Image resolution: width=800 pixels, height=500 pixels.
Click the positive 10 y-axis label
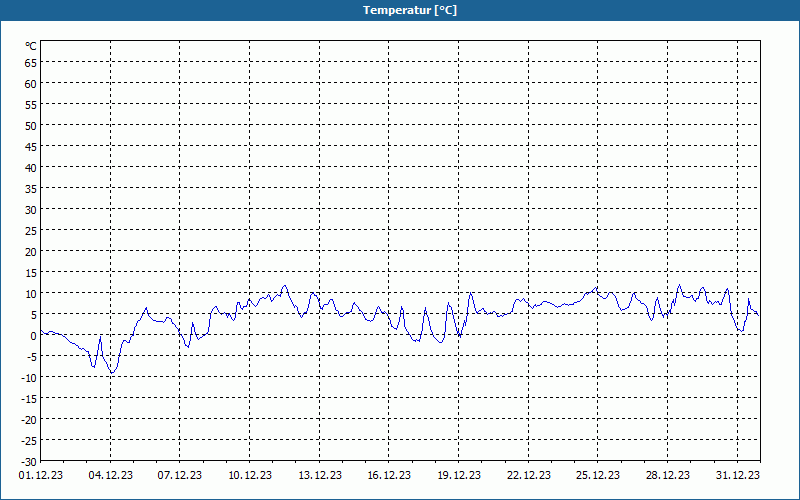(31, 294)
